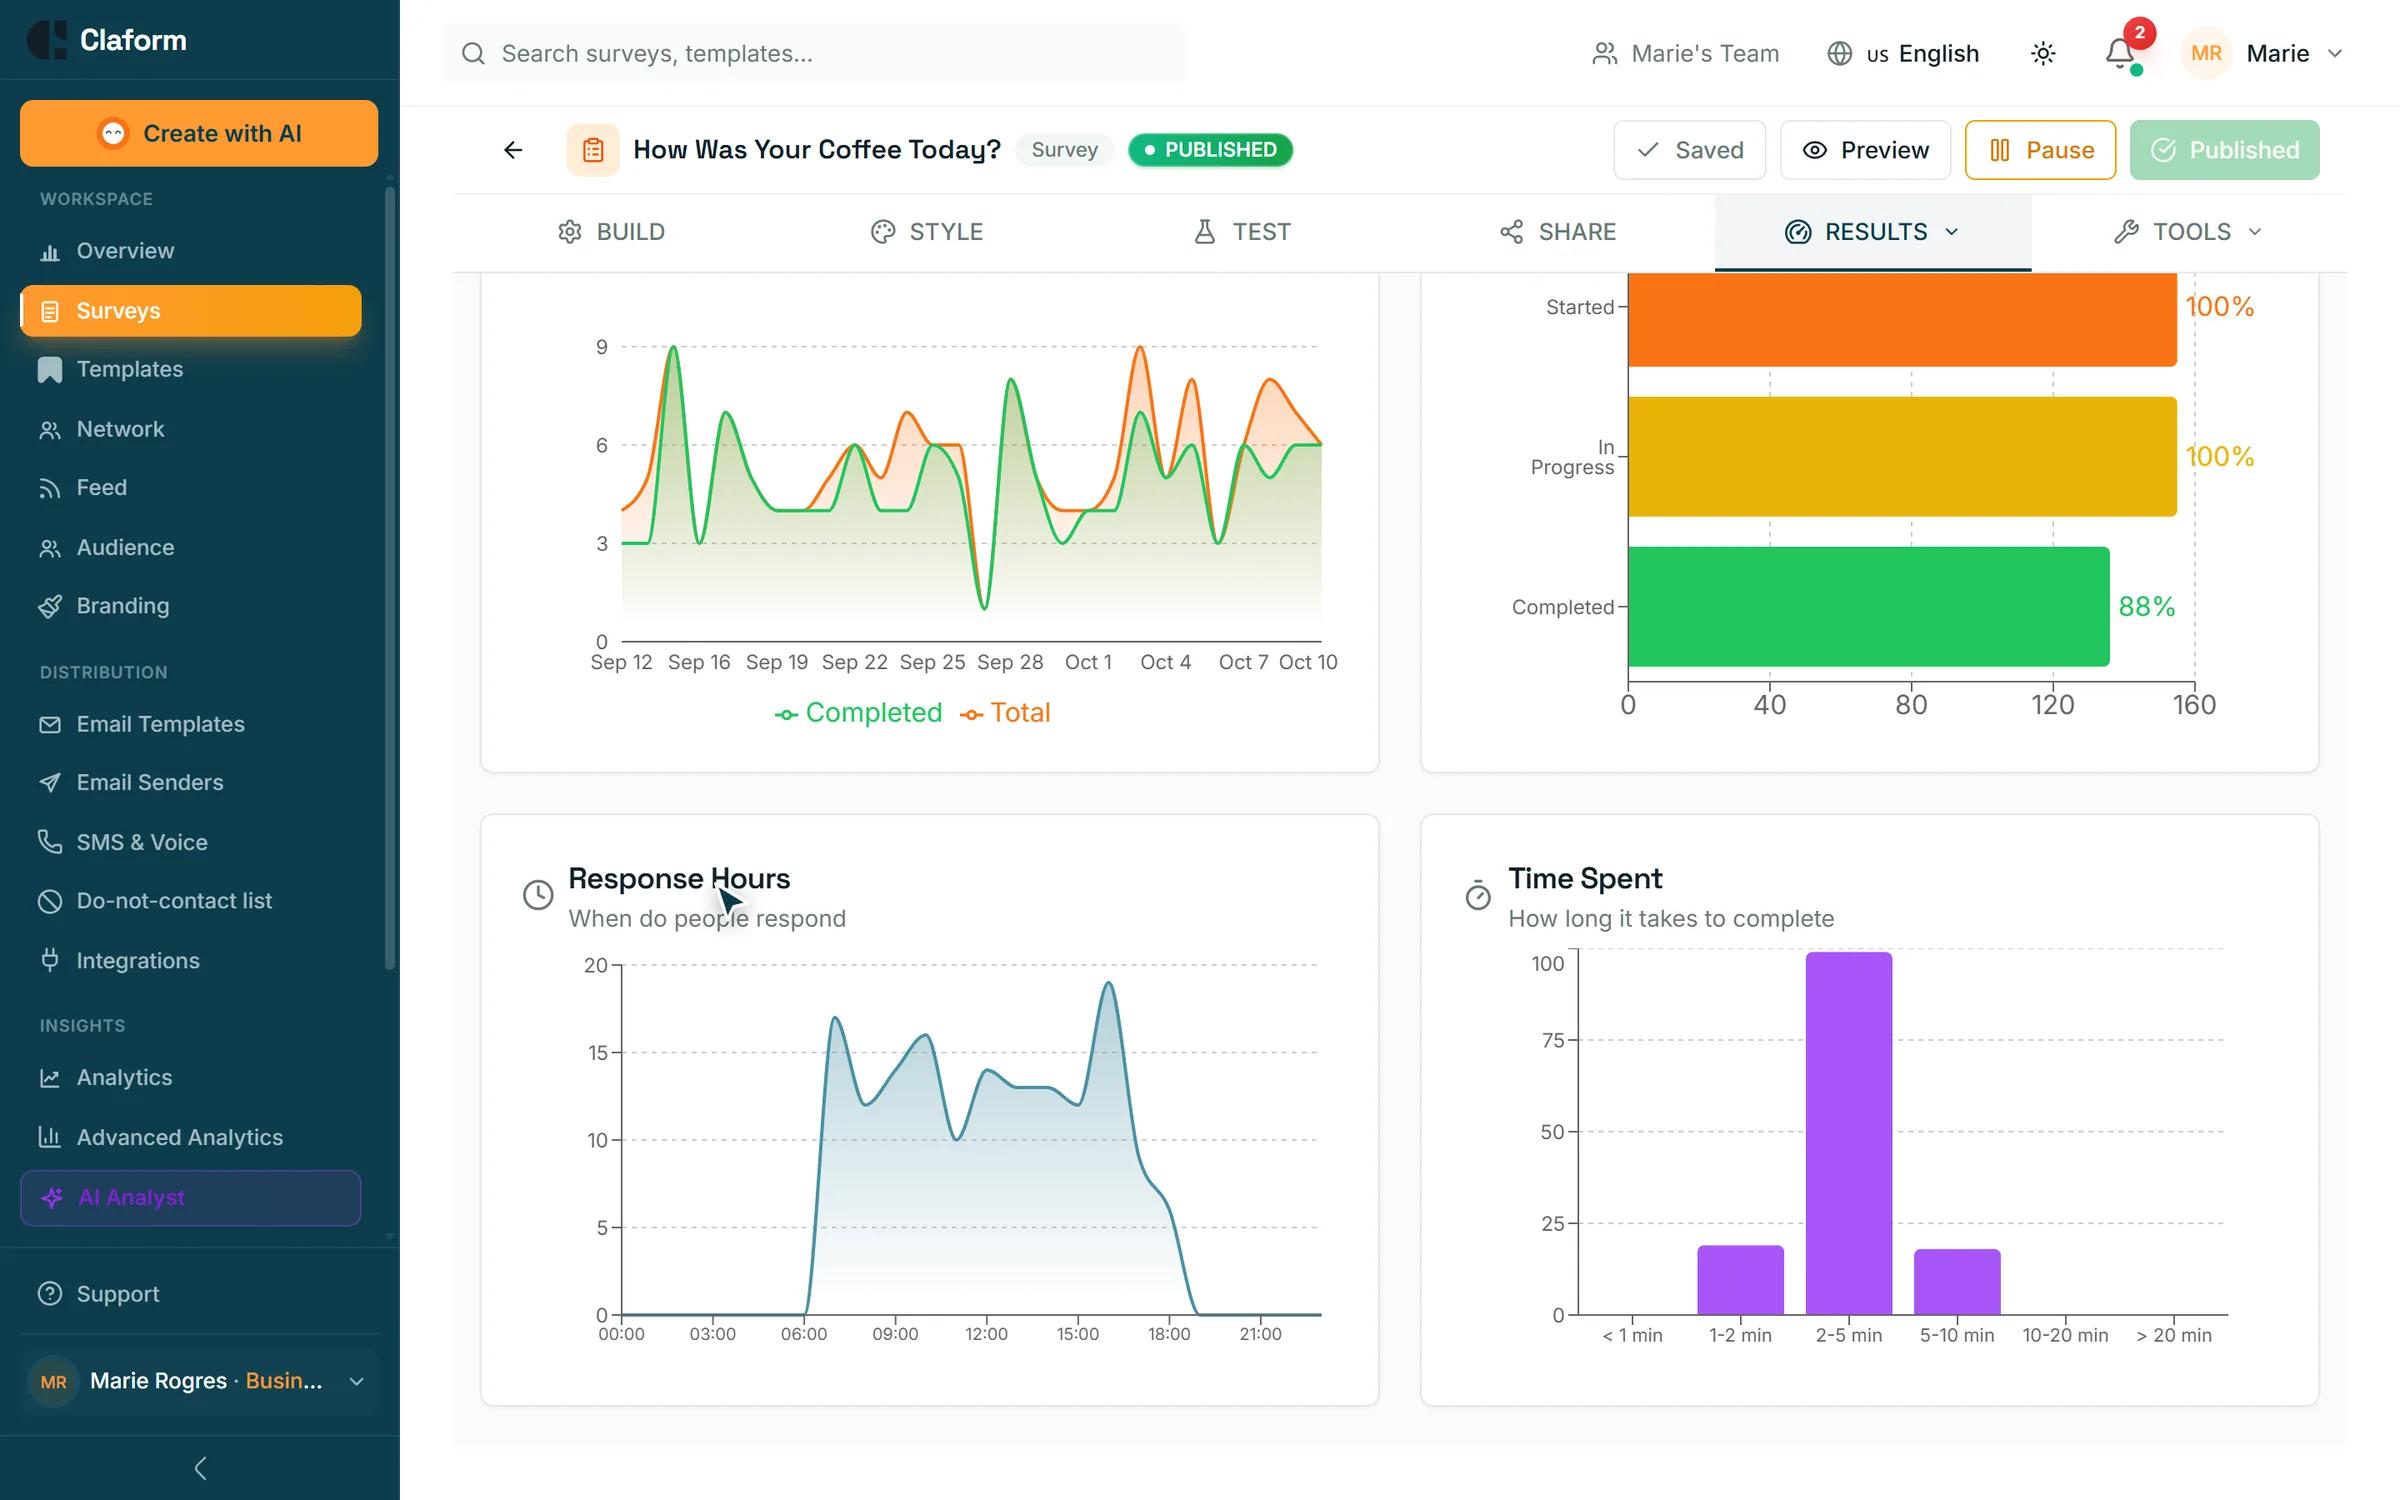
Task: Open SMS & Voice
Action: 190,842
